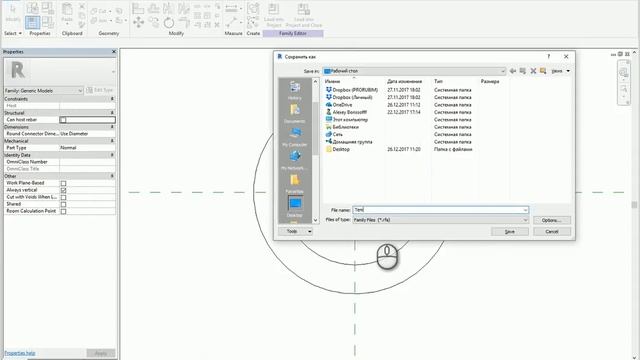640x360 pixels.
Task: Toggle the Can host rebar checkbox
Action: (63, 120)
